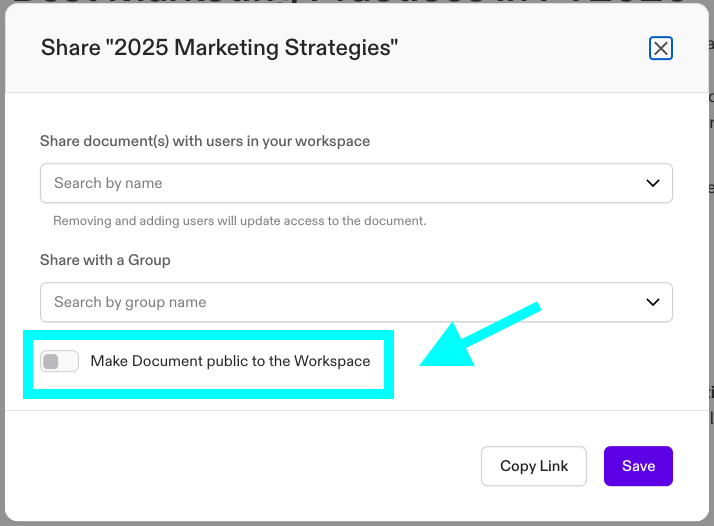Click the dimmed page edge right of dialog
Screen dimensions: 714x526
pyautogui.click(x=711, y=228)
